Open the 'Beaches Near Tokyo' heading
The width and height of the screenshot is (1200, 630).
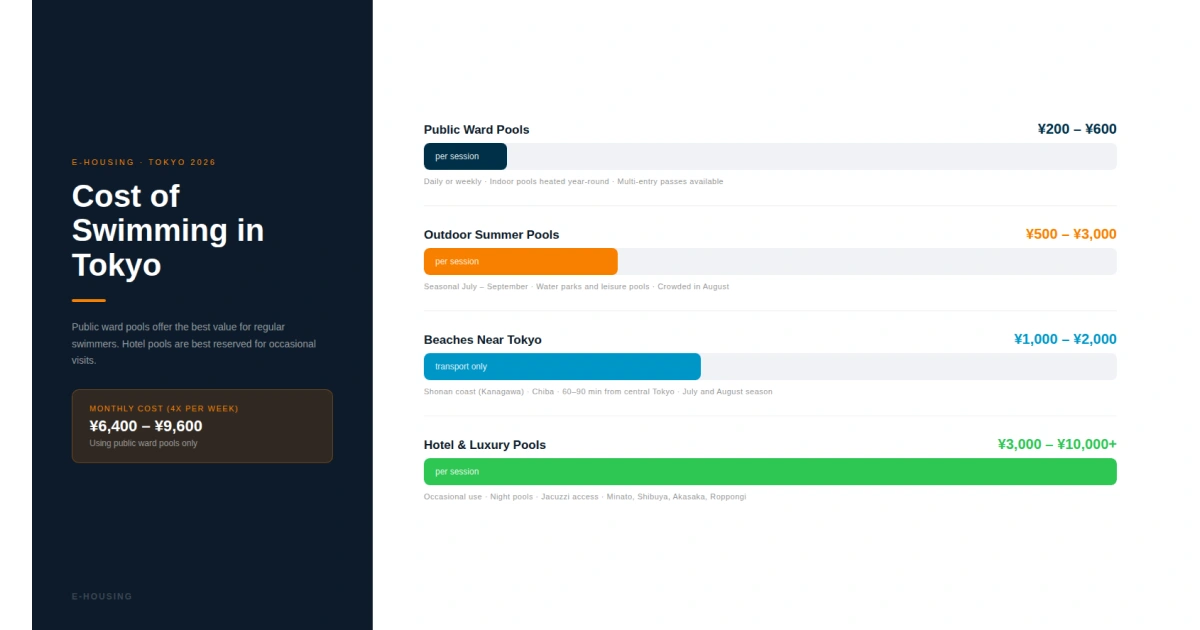click(x=482, y=340)
